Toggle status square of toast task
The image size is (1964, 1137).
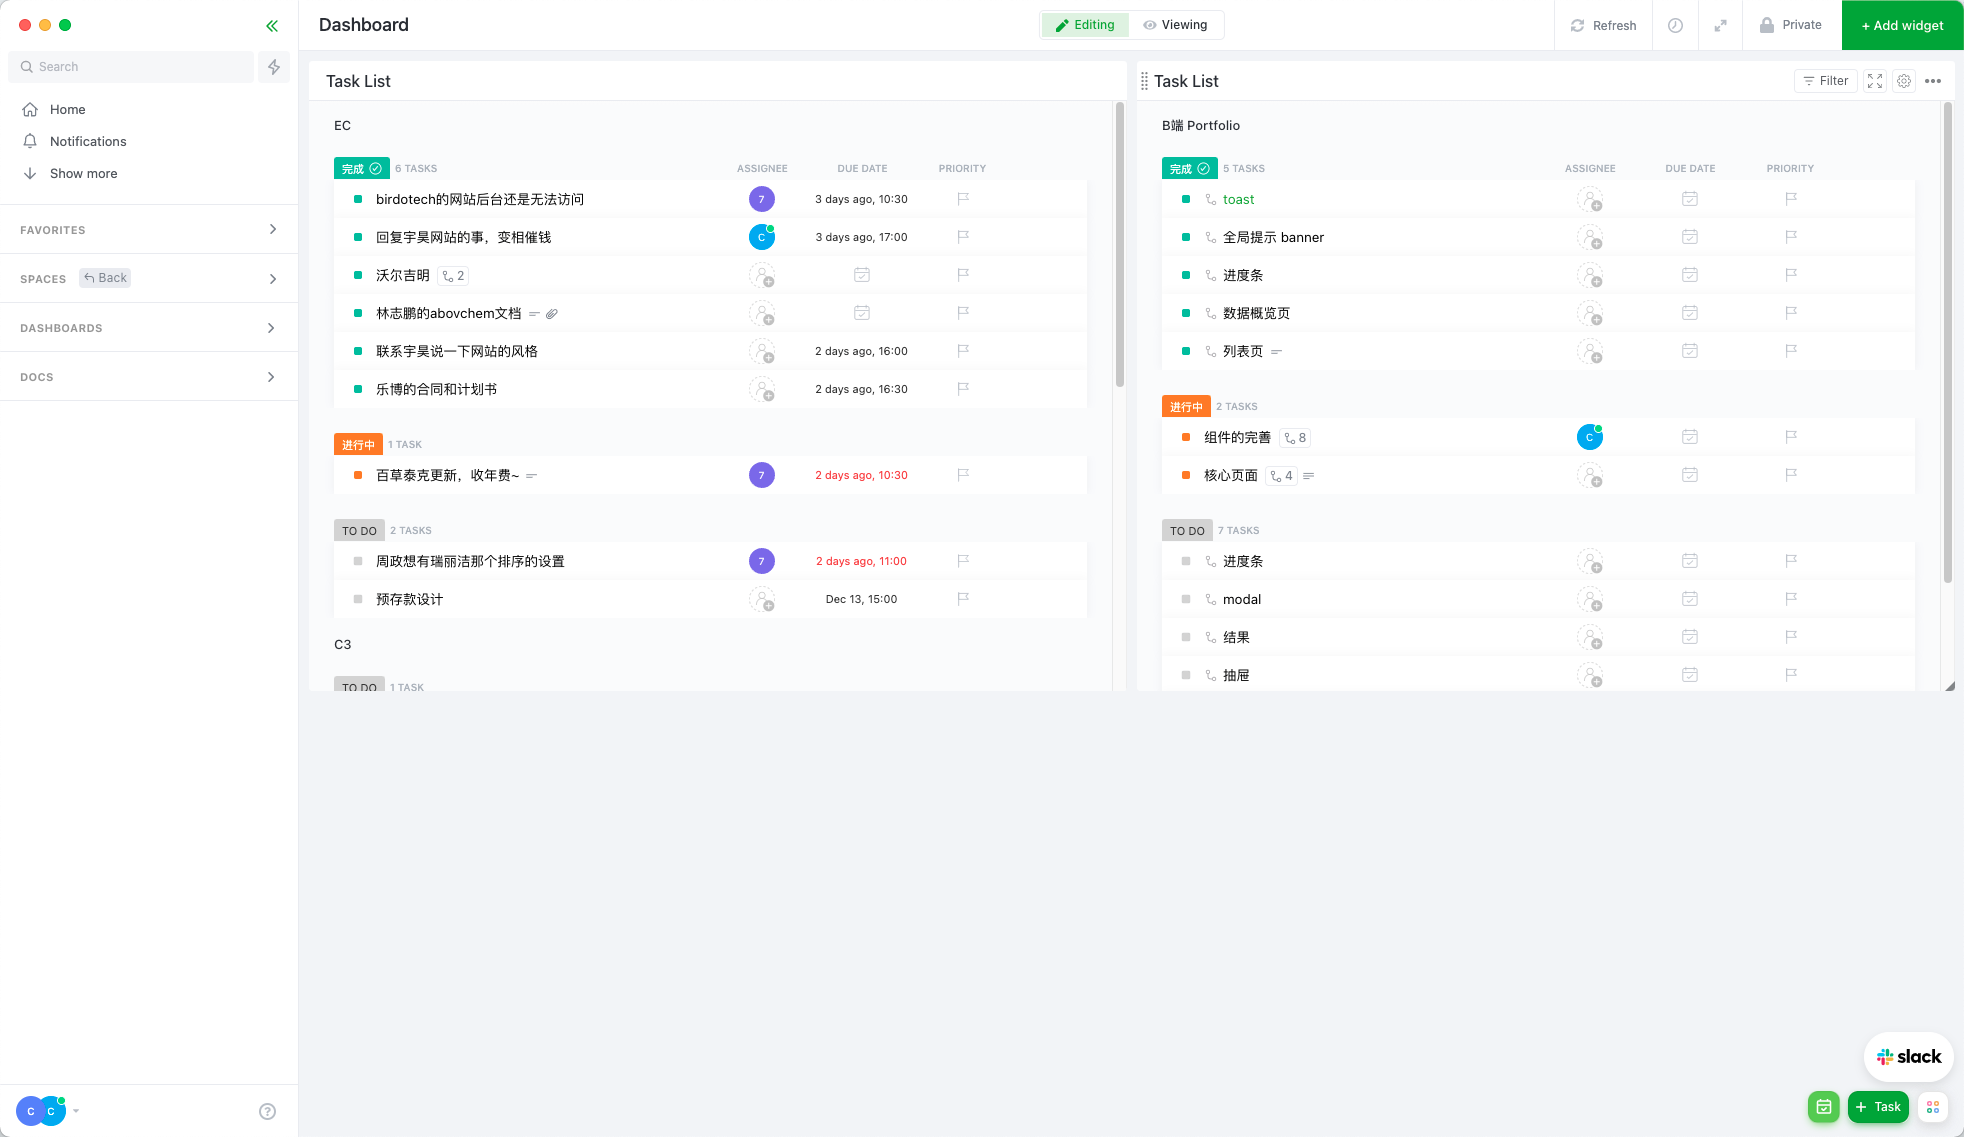tap(1186, 199)
